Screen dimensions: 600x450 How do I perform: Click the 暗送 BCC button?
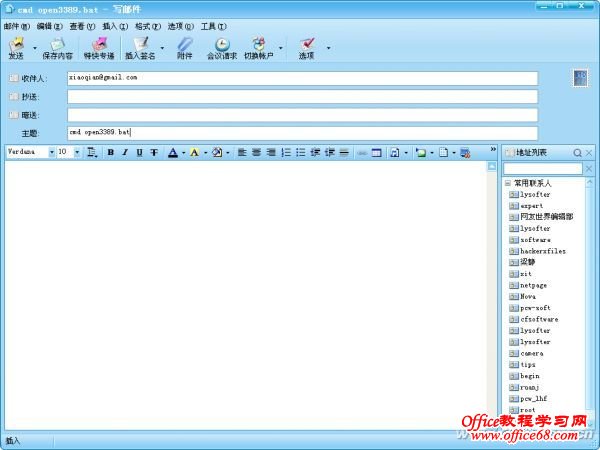click(x=24, y=115)
